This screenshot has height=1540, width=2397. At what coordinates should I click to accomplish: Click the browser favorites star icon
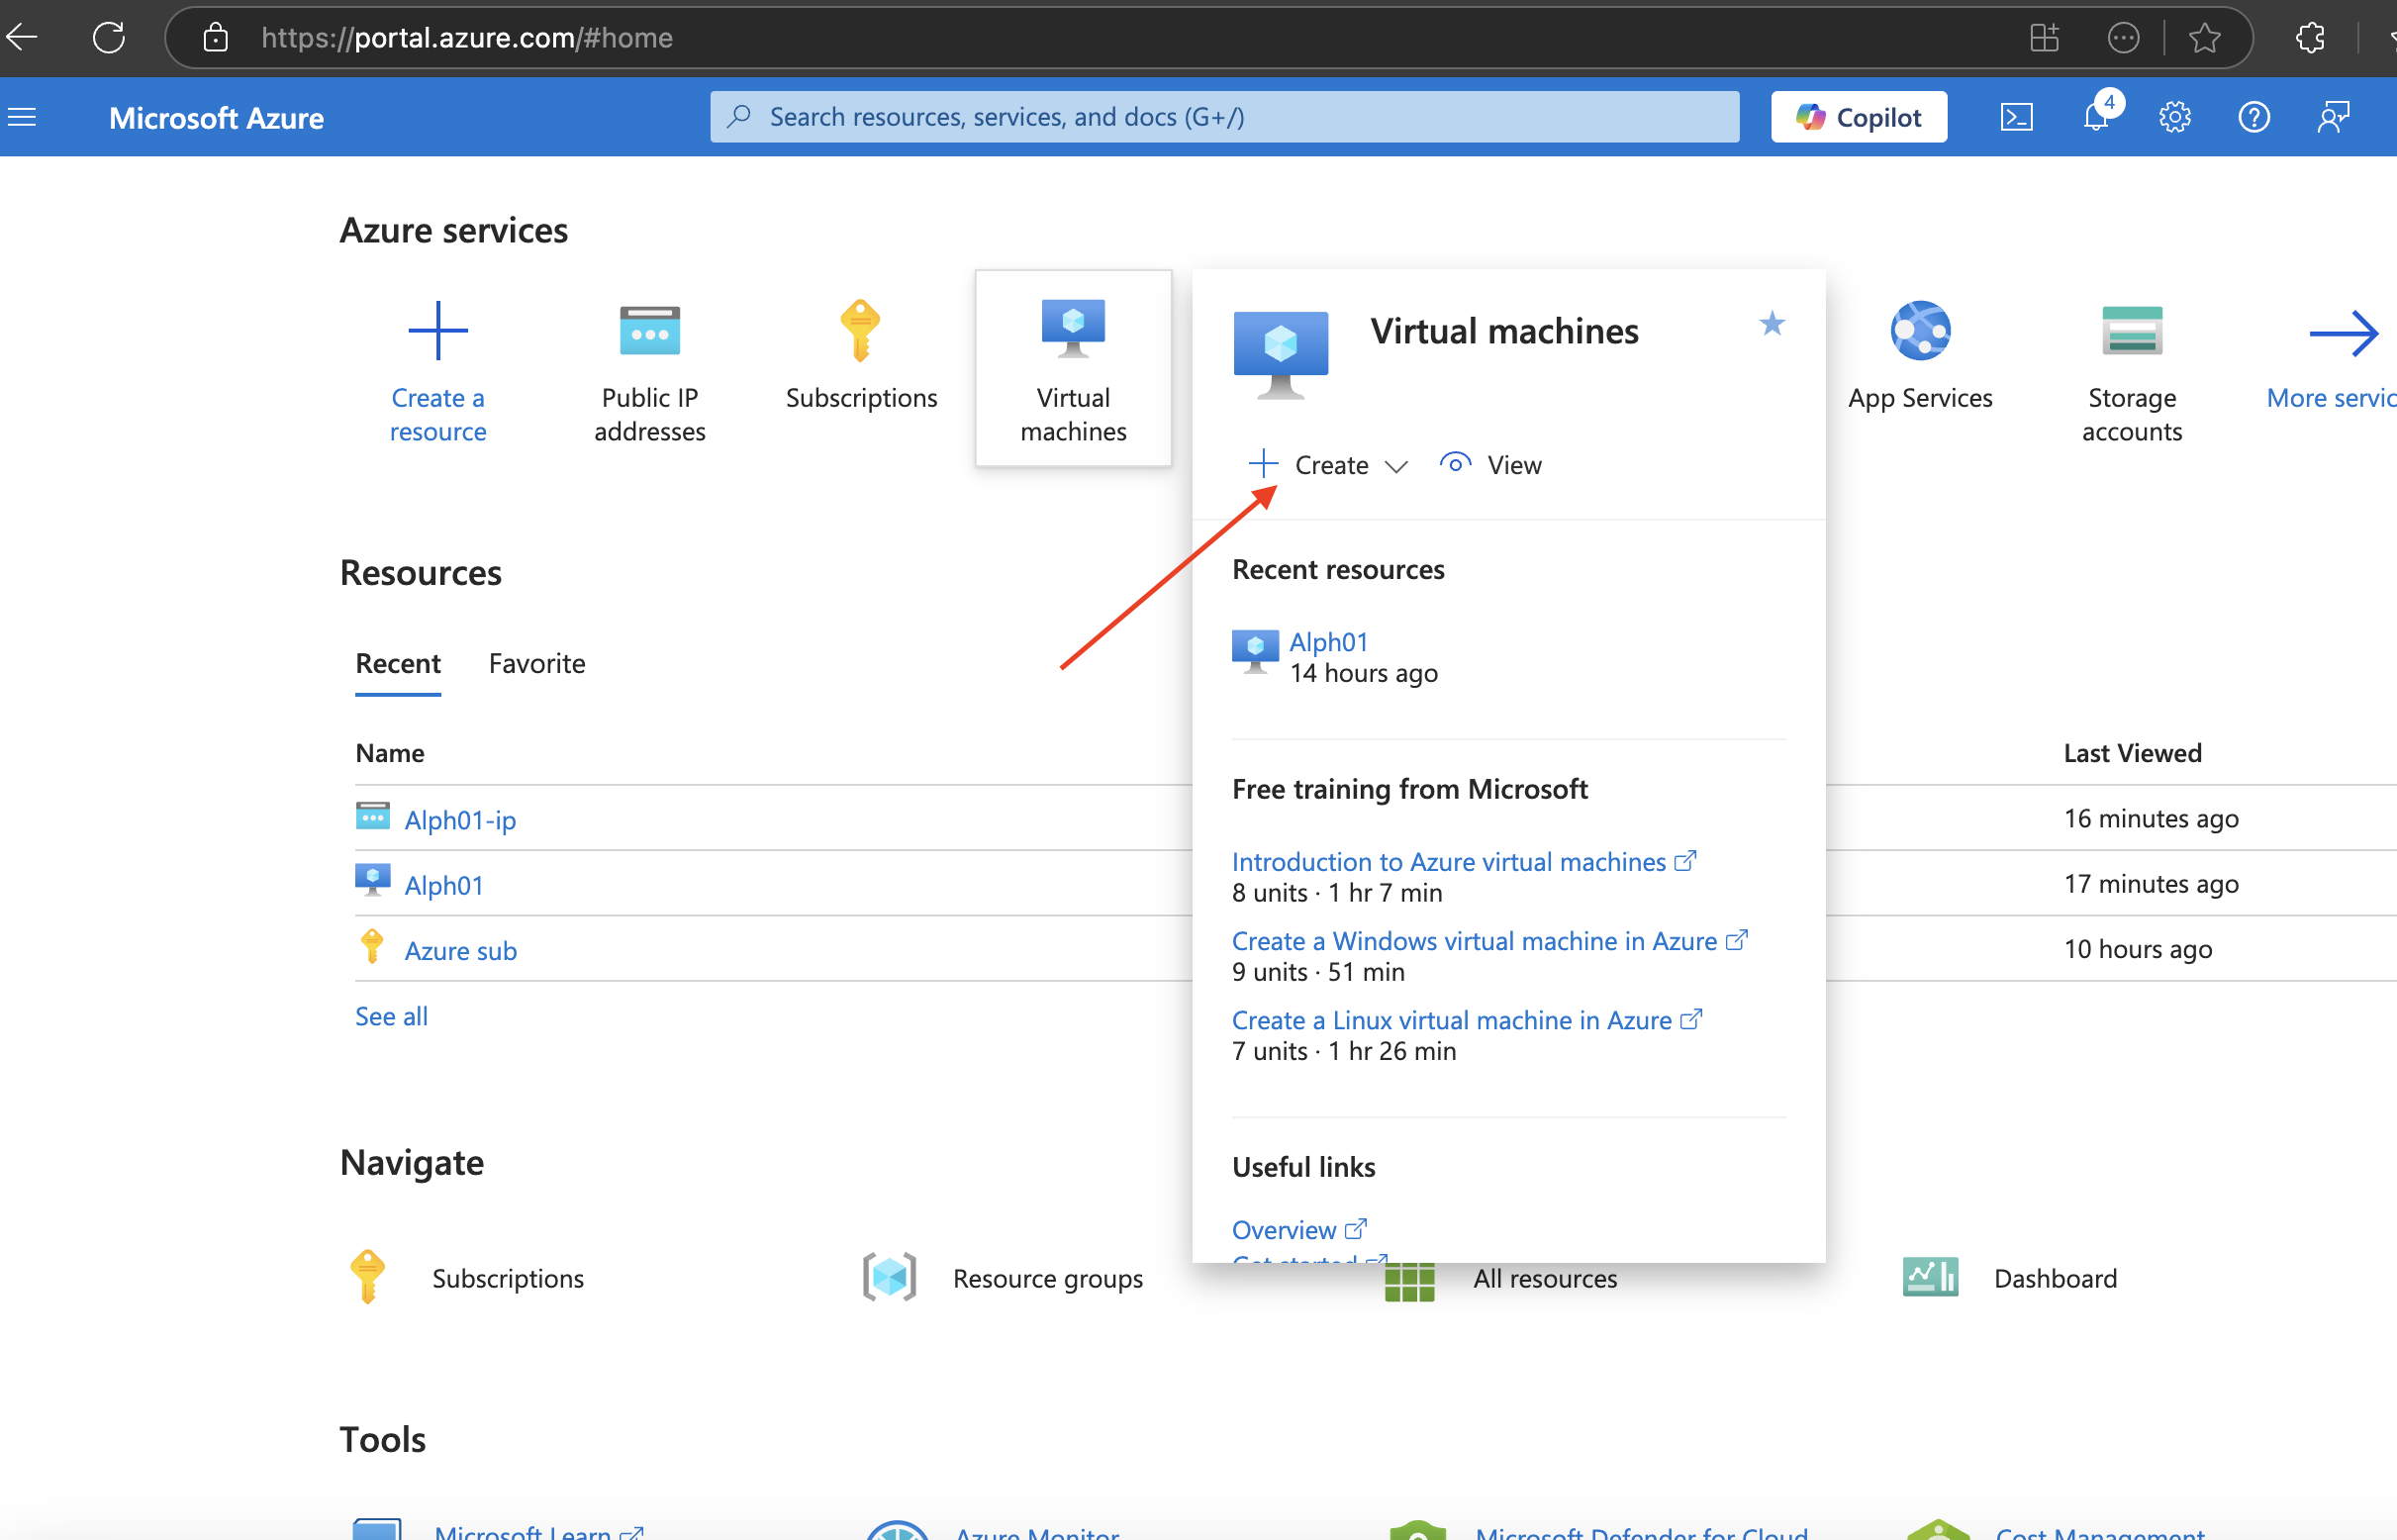click(x=2204, y=38)
